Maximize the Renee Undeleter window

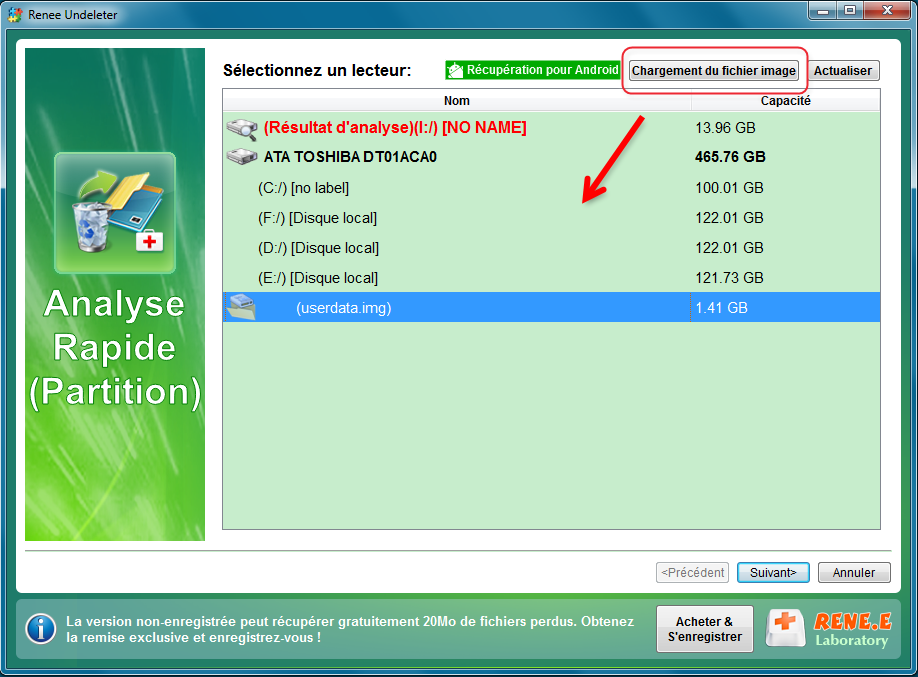[850, 11]
